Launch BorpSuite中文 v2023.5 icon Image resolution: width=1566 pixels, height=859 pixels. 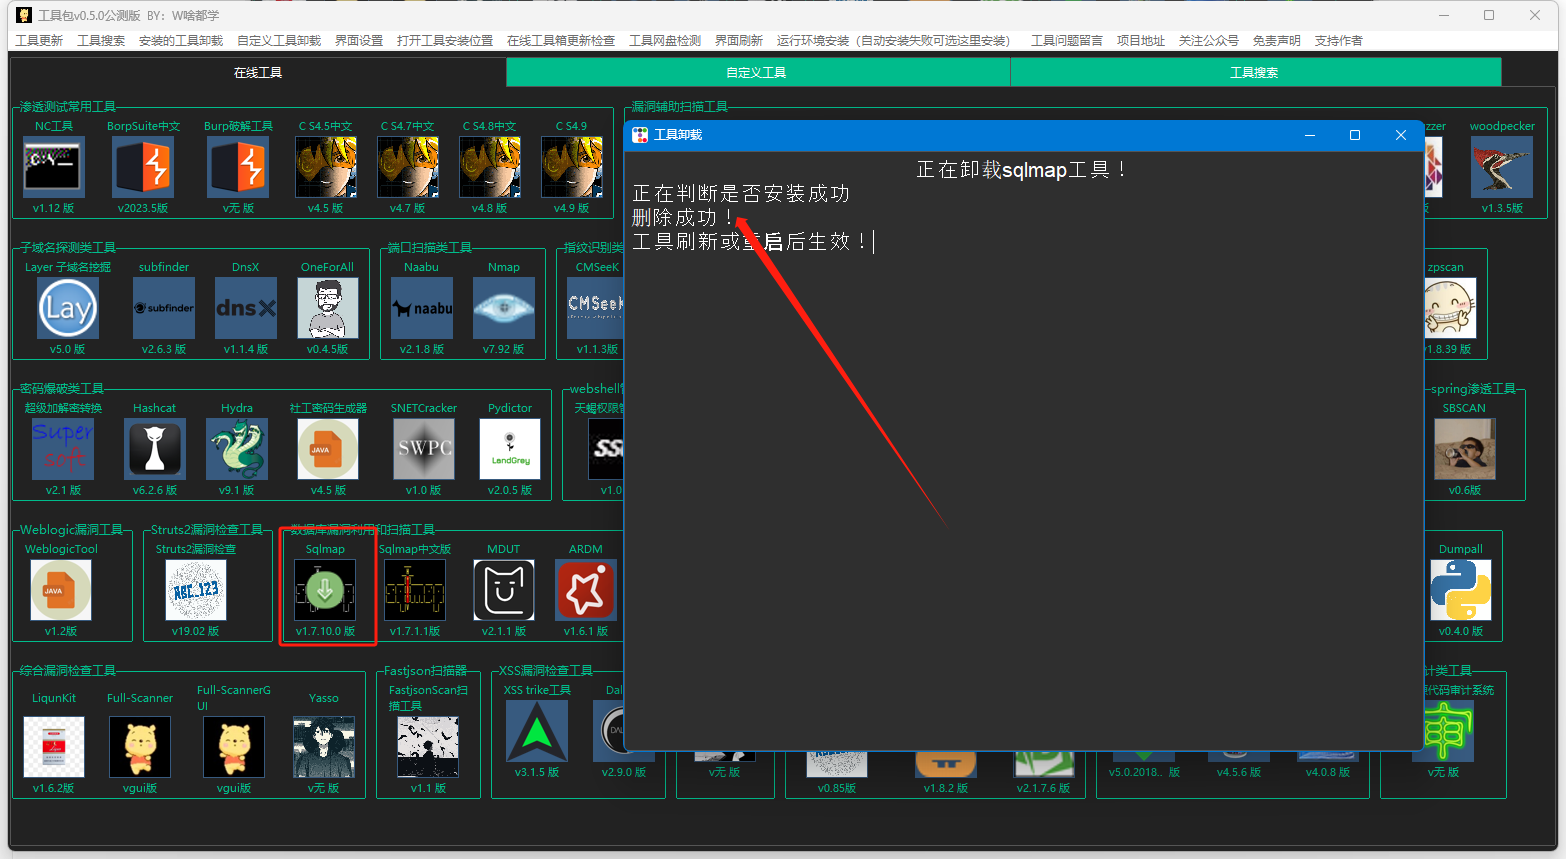click(x=143, y=167)
